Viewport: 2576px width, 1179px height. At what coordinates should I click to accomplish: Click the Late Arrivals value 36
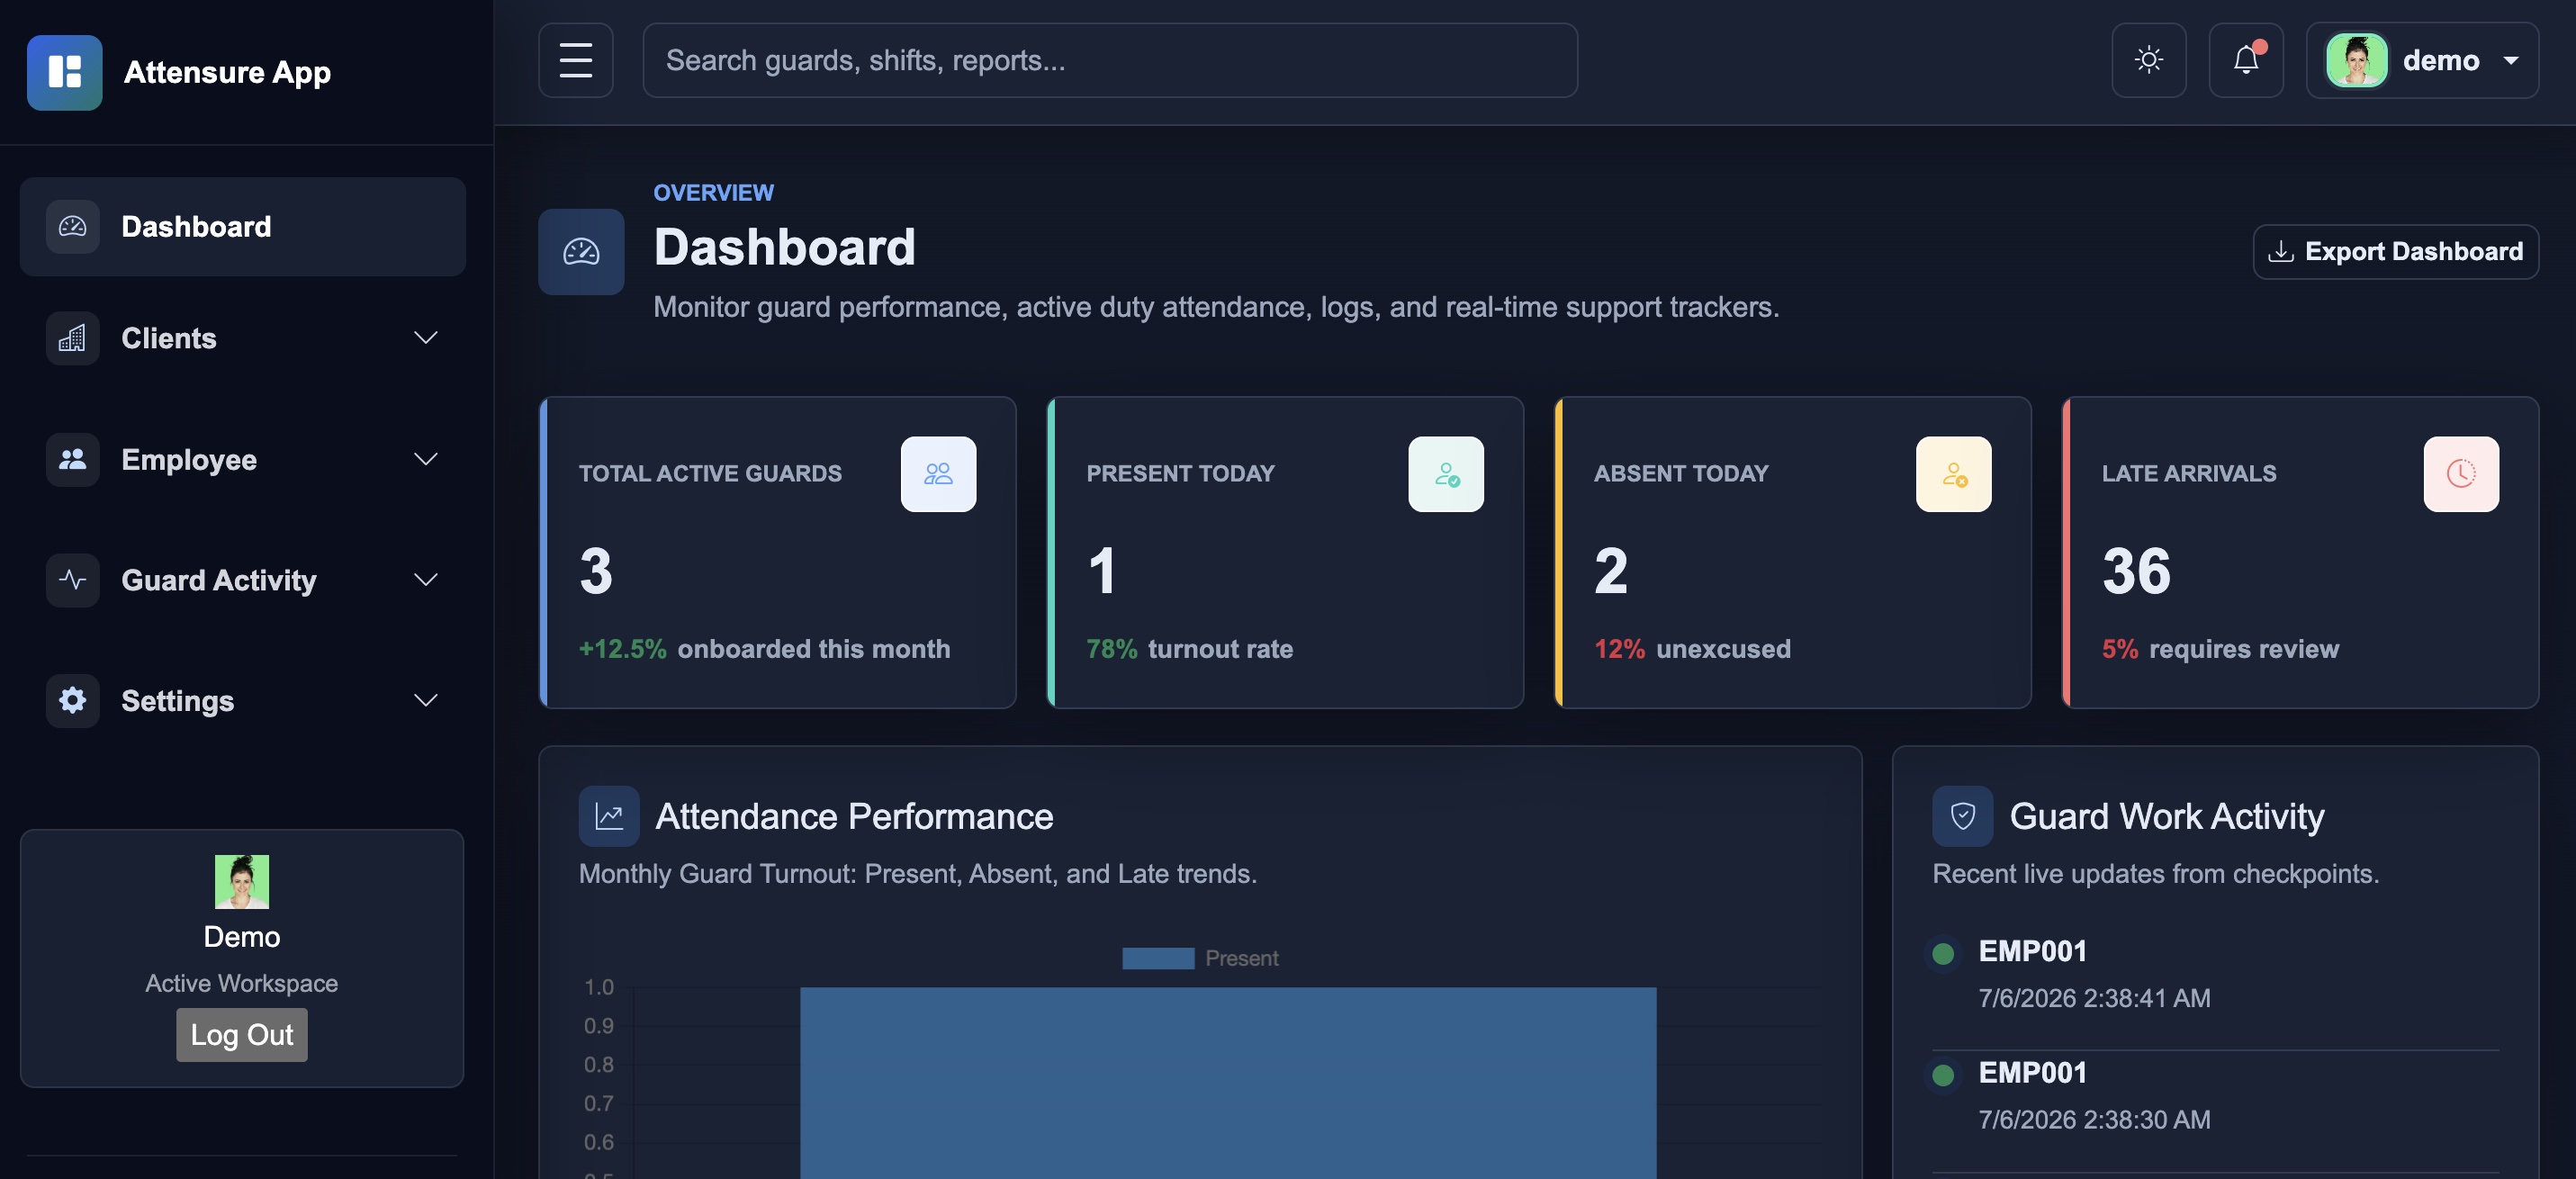click(2136, 571)
